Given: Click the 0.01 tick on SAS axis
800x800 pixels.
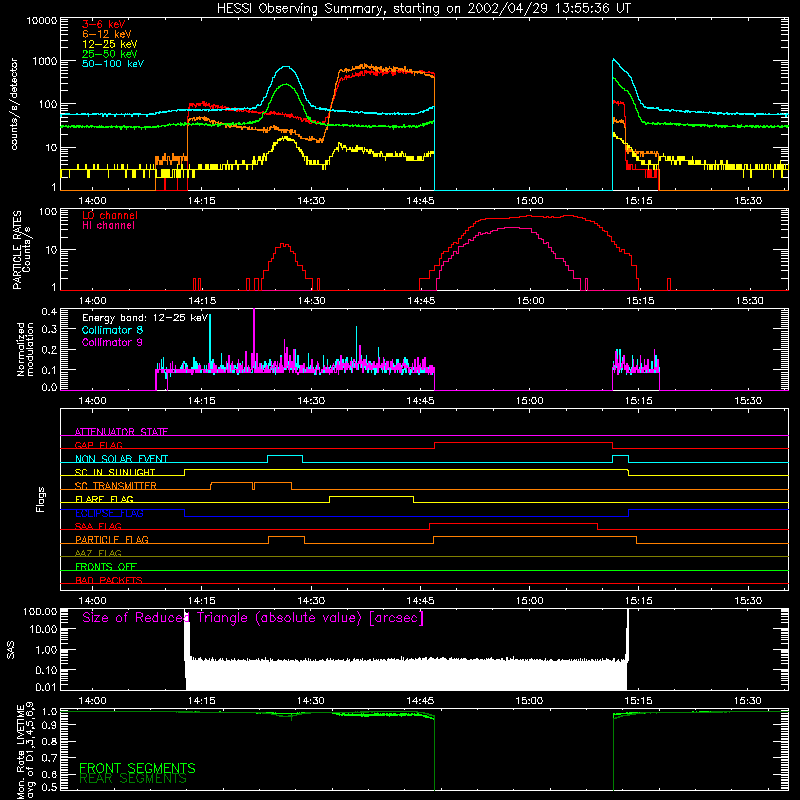Looking at the screenshot, I should [46, 687].
